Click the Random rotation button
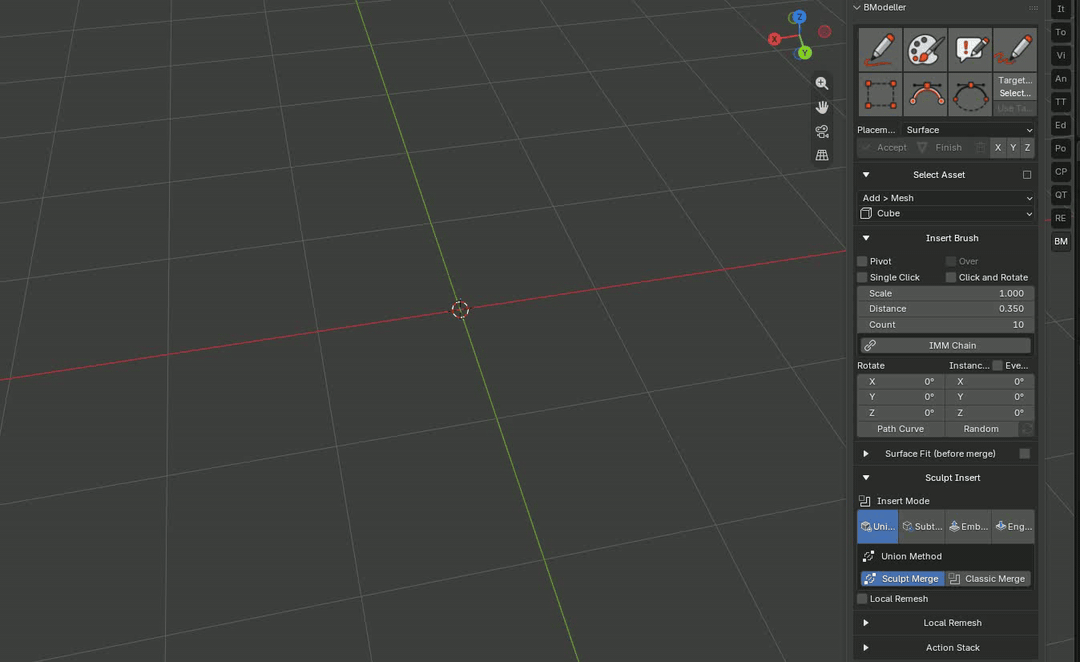 [x=981, y=428]
